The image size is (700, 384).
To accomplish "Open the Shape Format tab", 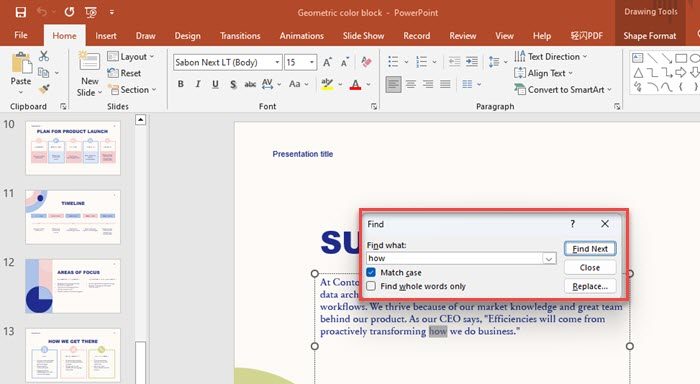I will click(650, 36).
